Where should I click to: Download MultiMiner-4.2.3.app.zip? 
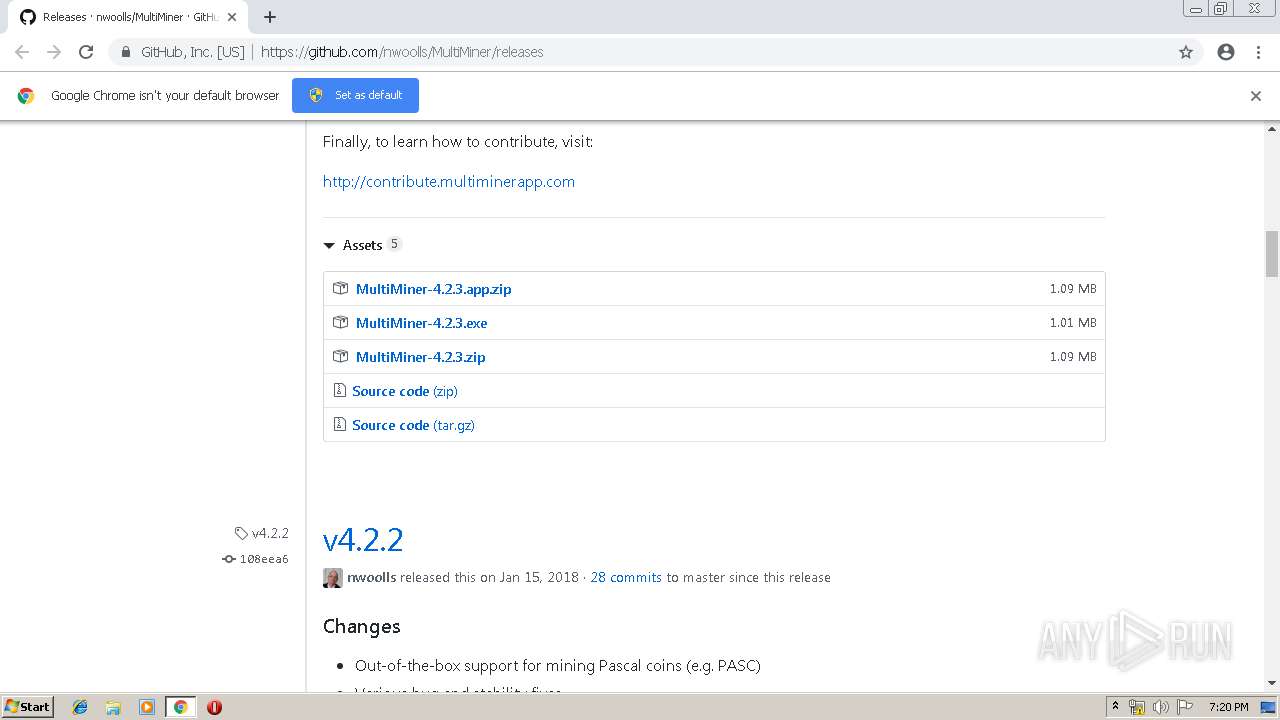tap(433, 289)
